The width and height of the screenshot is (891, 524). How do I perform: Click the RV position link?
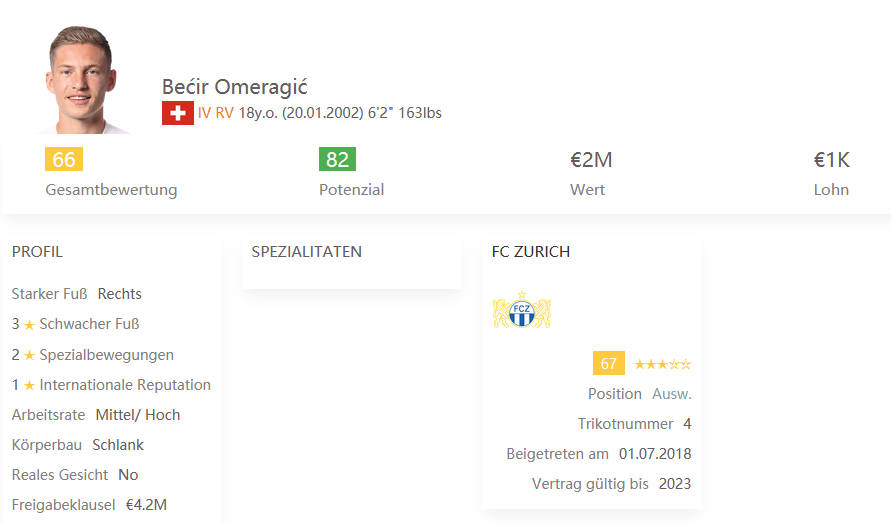click(x=224, y=113)
